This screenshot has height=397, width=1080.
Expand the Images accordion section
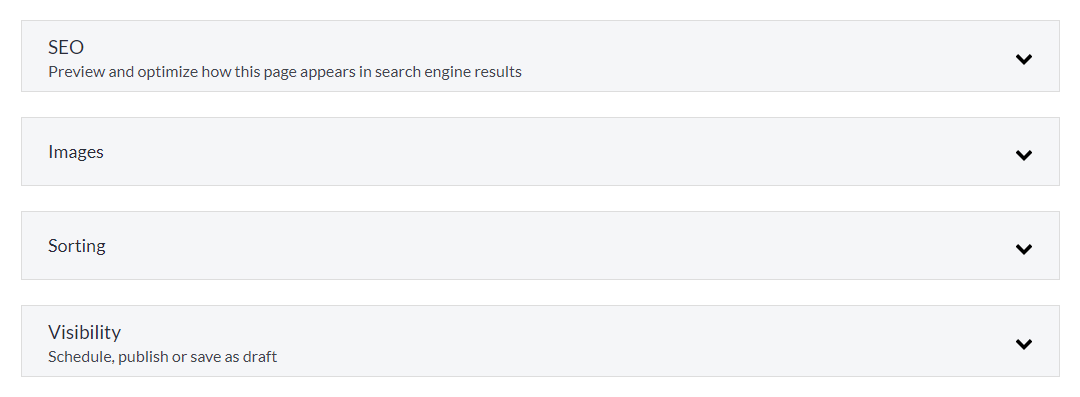point(540,152)
